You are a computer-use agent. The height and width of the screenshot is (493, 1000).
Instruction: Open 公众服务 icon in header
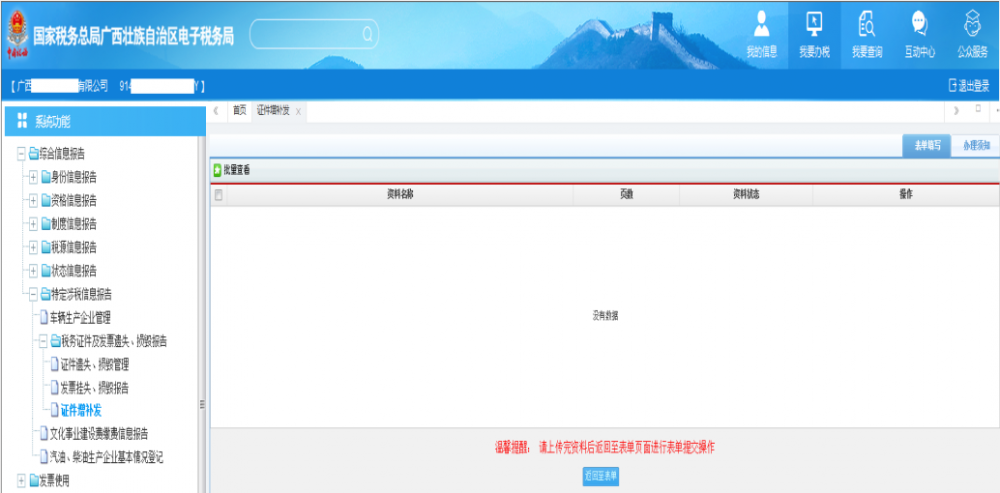point(972,34)
